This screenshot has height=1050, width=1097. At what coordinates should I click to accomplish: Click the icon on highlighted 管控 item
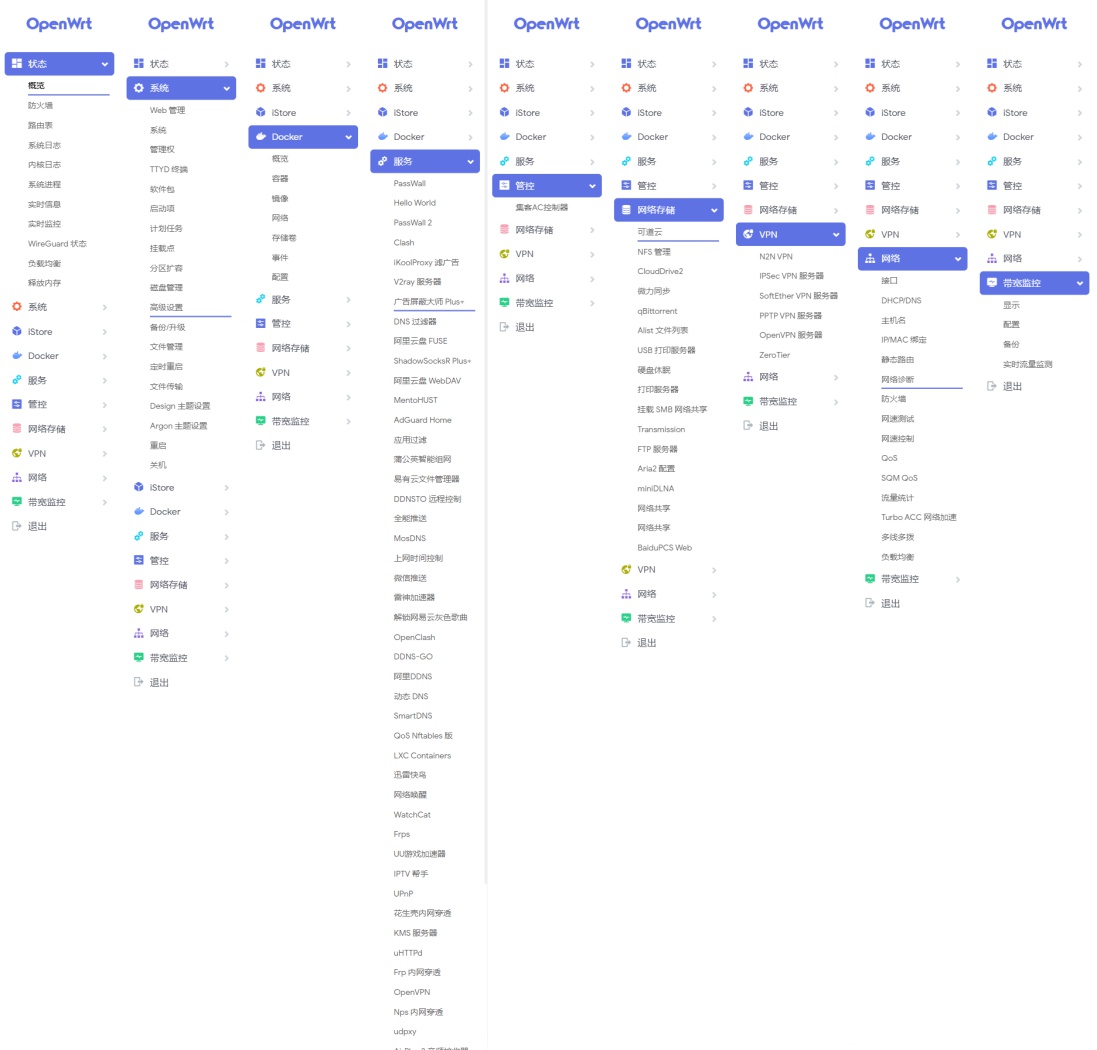point(504,186)
